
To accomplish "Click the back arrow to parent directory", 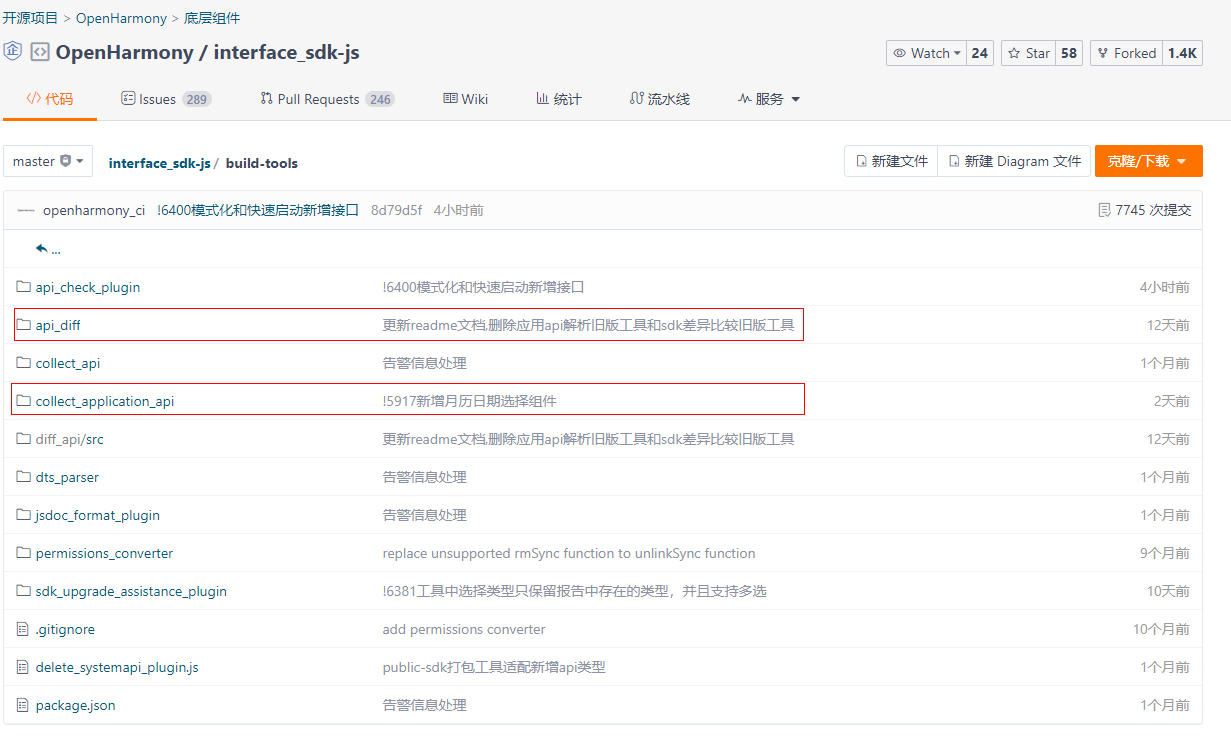I will coord(42,249).
